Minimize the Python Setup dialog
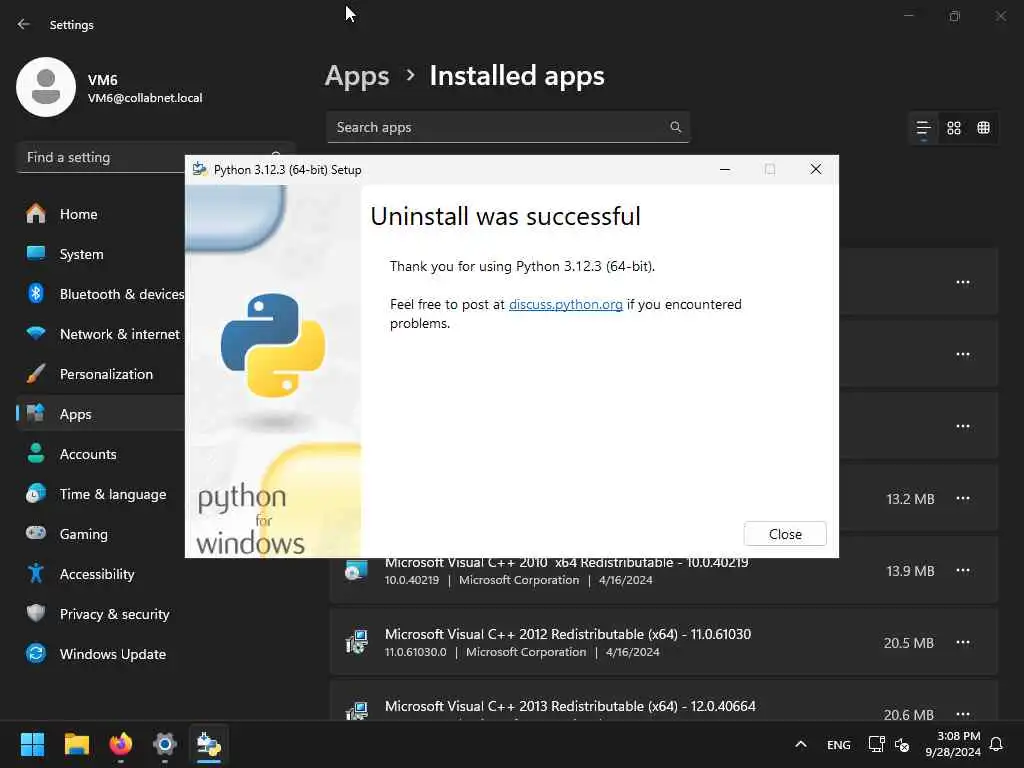This screenshot has height=768, width=1024. click(x=724, y=170)
